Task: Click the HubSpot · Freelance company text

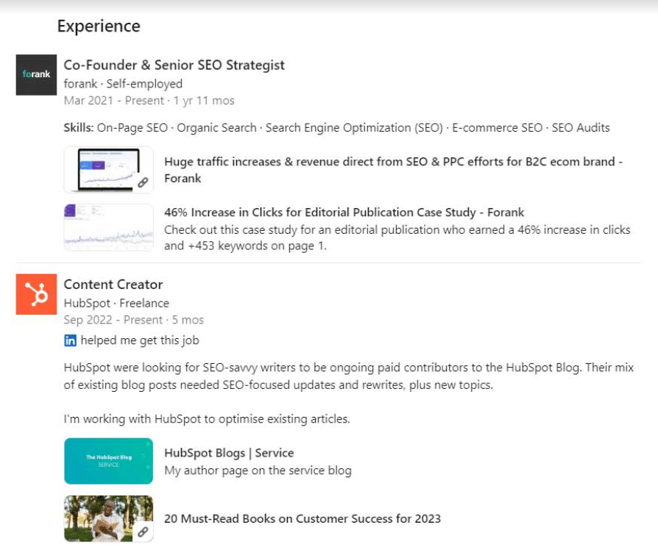Action: 116,303
